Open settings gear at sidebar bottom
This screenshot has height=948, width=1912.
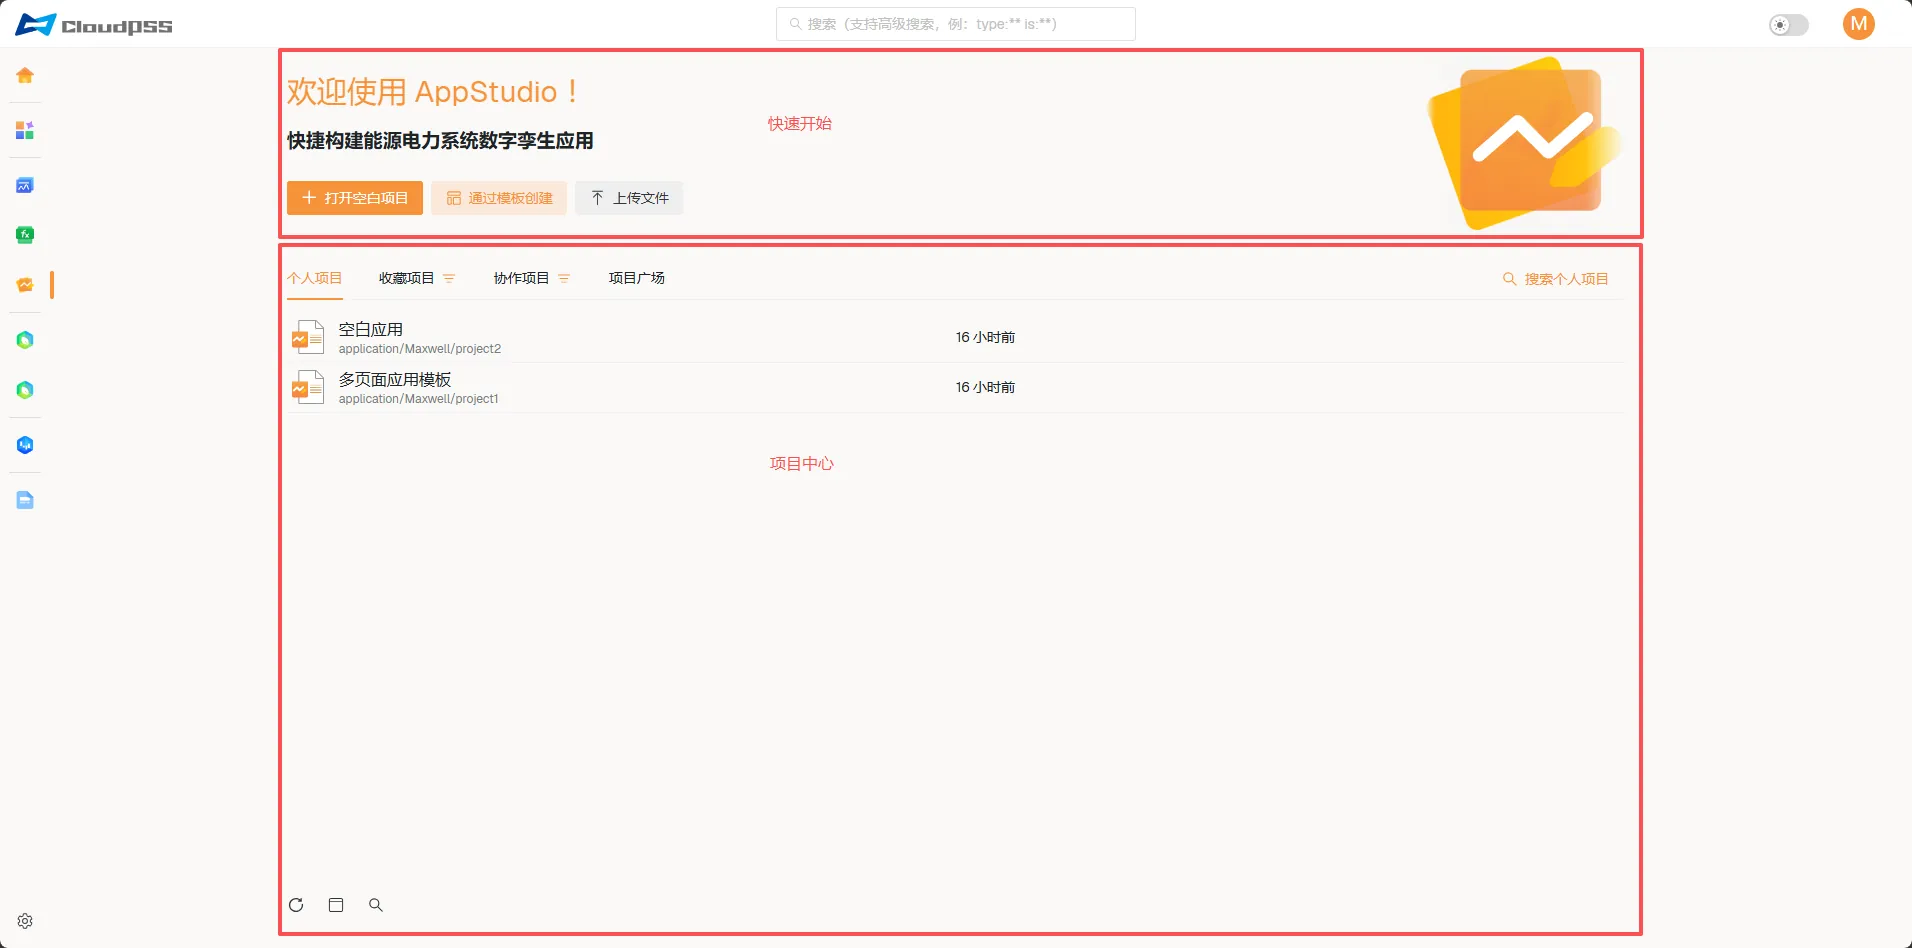click(25, 921)
